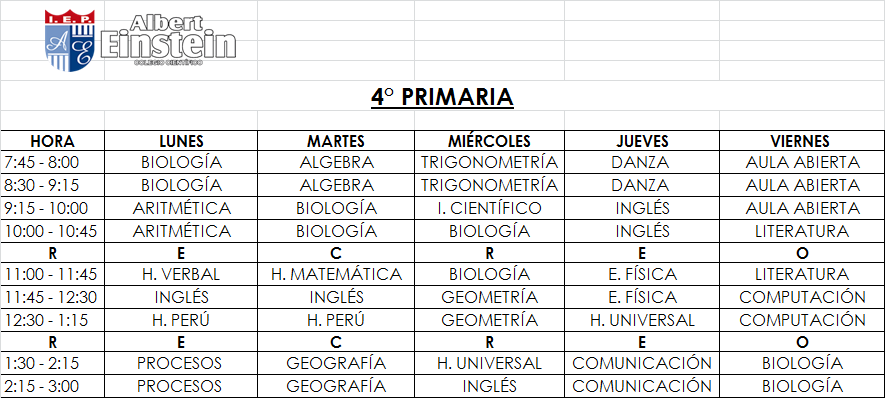Select Tuesday's H. PERÚ cell
The image size is (885, 407).
[x=336, y=320]
